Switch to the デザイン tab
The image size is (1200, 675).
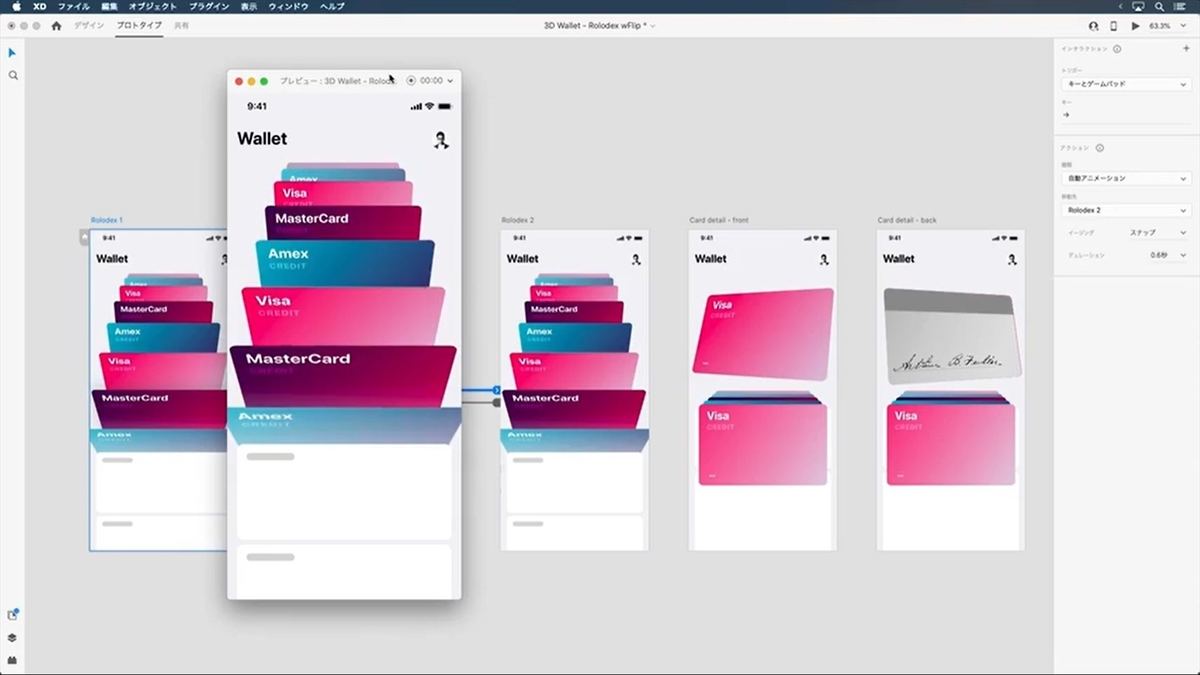[x=89, y=25]
